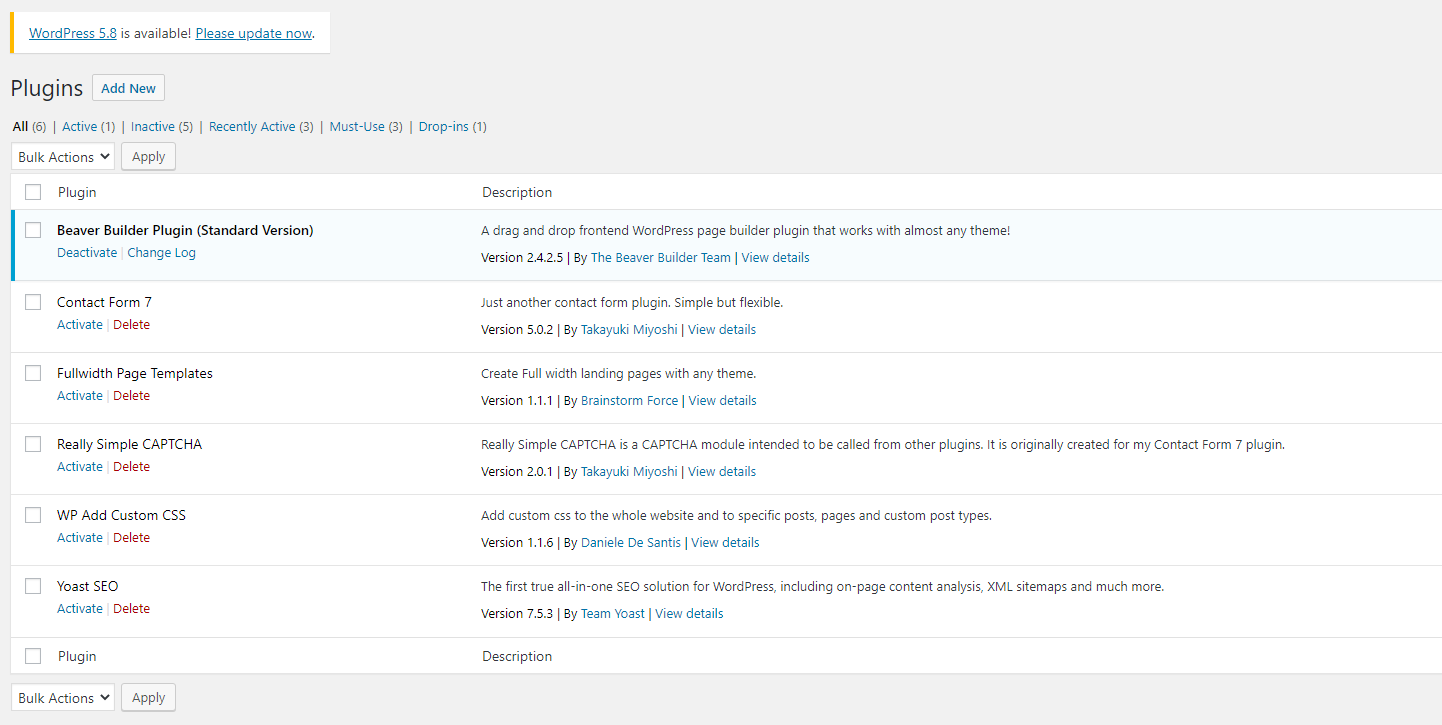Screen dimensions: 1442x725
Task: Click Version 5.0.2 text
Action: coord(517,330)
